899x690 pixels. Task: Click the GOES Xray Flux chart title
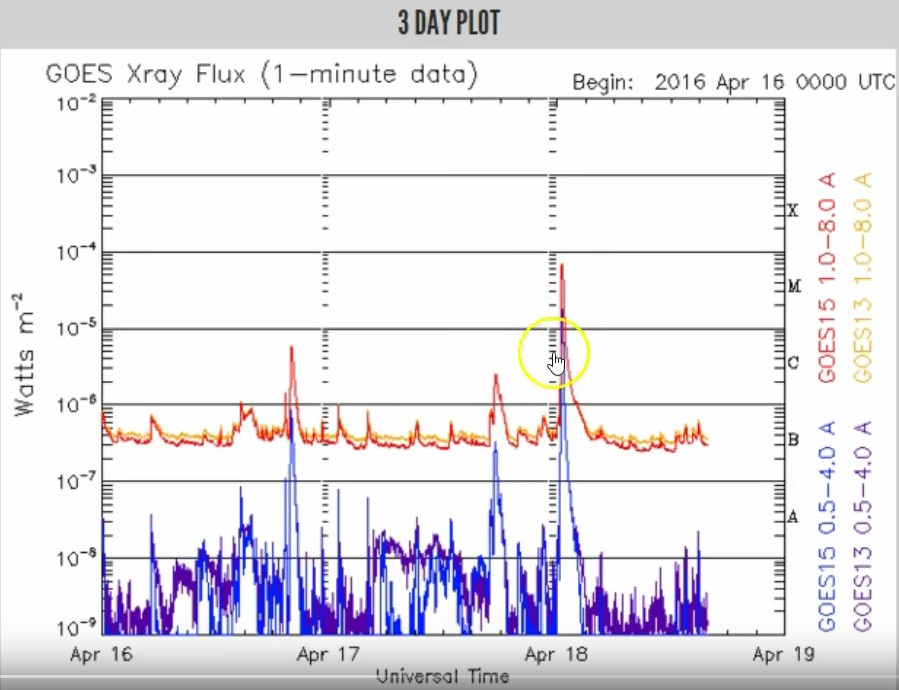(x=261, y=75)
